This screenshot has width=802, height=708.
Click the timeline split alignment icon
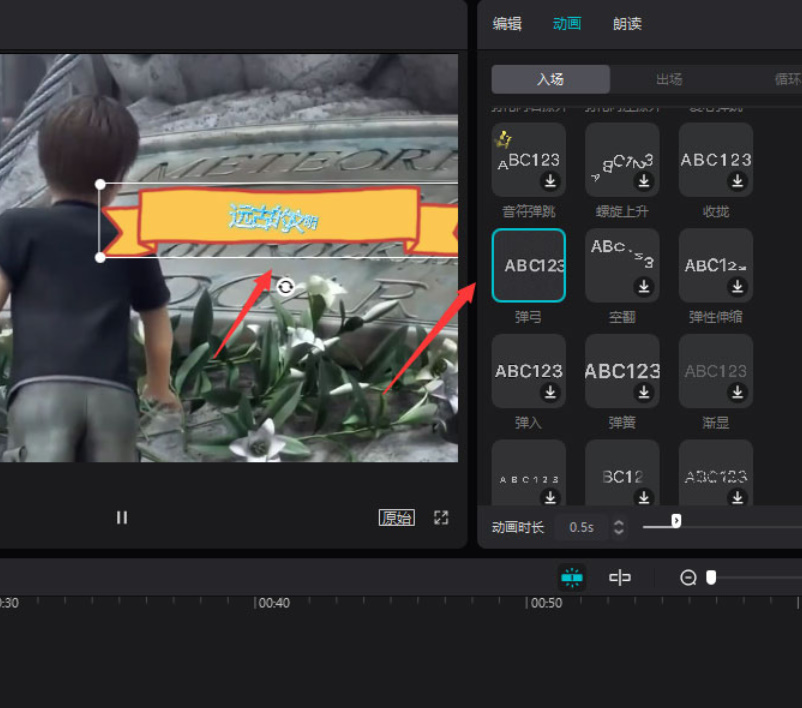click(620, 577)
